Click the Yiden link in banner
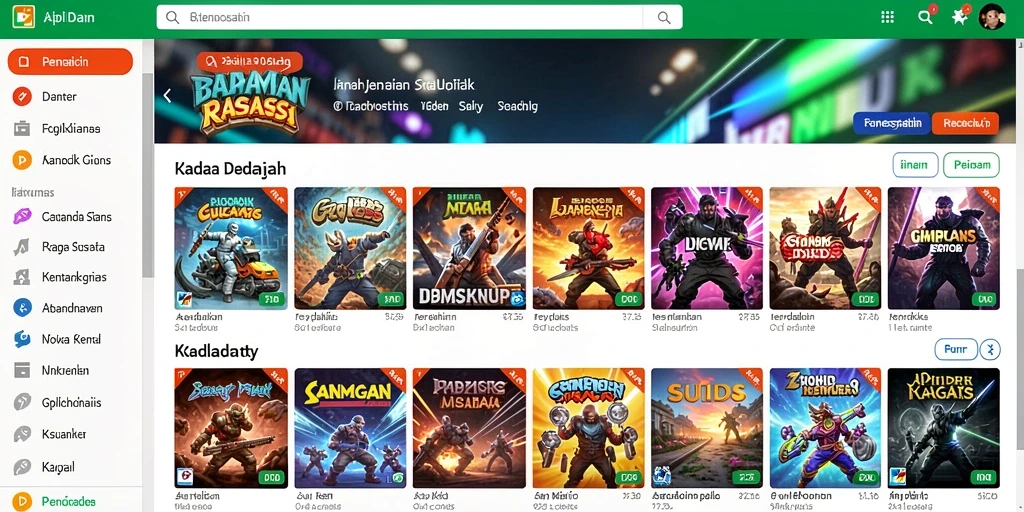This screenshot has width=1024, height=512. click(434, 106)
